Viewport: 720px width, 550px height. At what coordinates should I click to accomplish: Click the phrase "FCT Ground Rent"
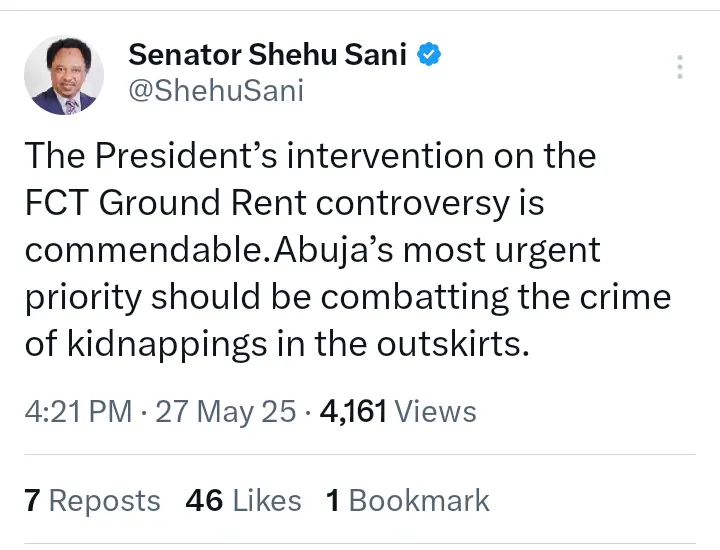[x=165, y=203]
